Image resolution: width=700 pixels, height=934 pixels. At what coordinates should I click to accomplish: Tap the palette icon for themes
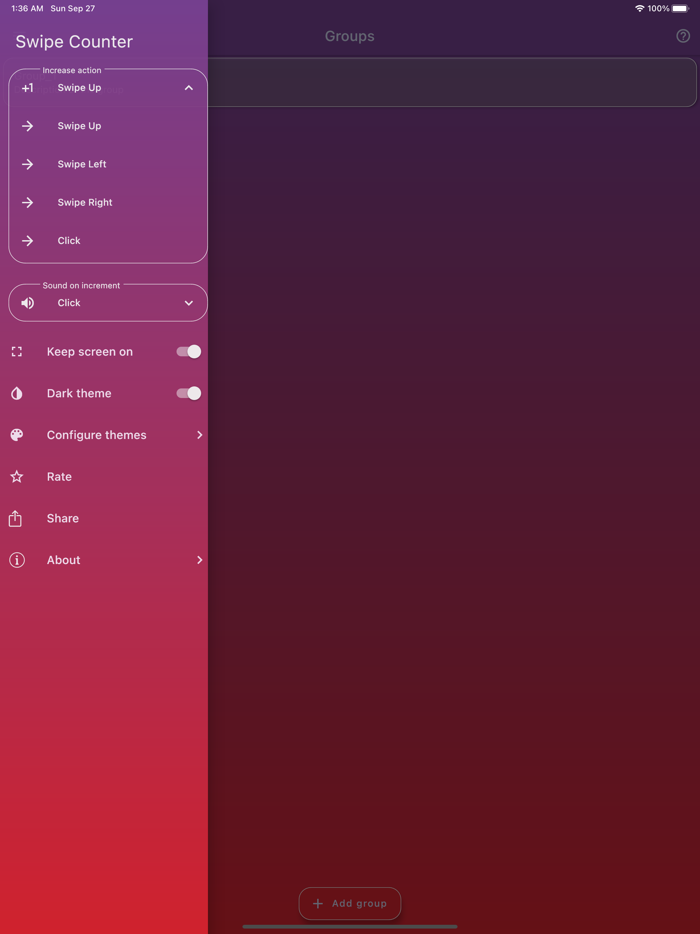(17, 435)
